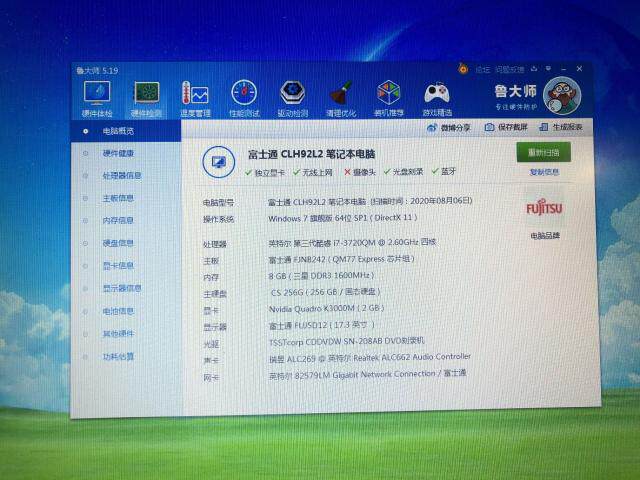Click the 富士通 FJNB242 motherboard text

(341, 259)
